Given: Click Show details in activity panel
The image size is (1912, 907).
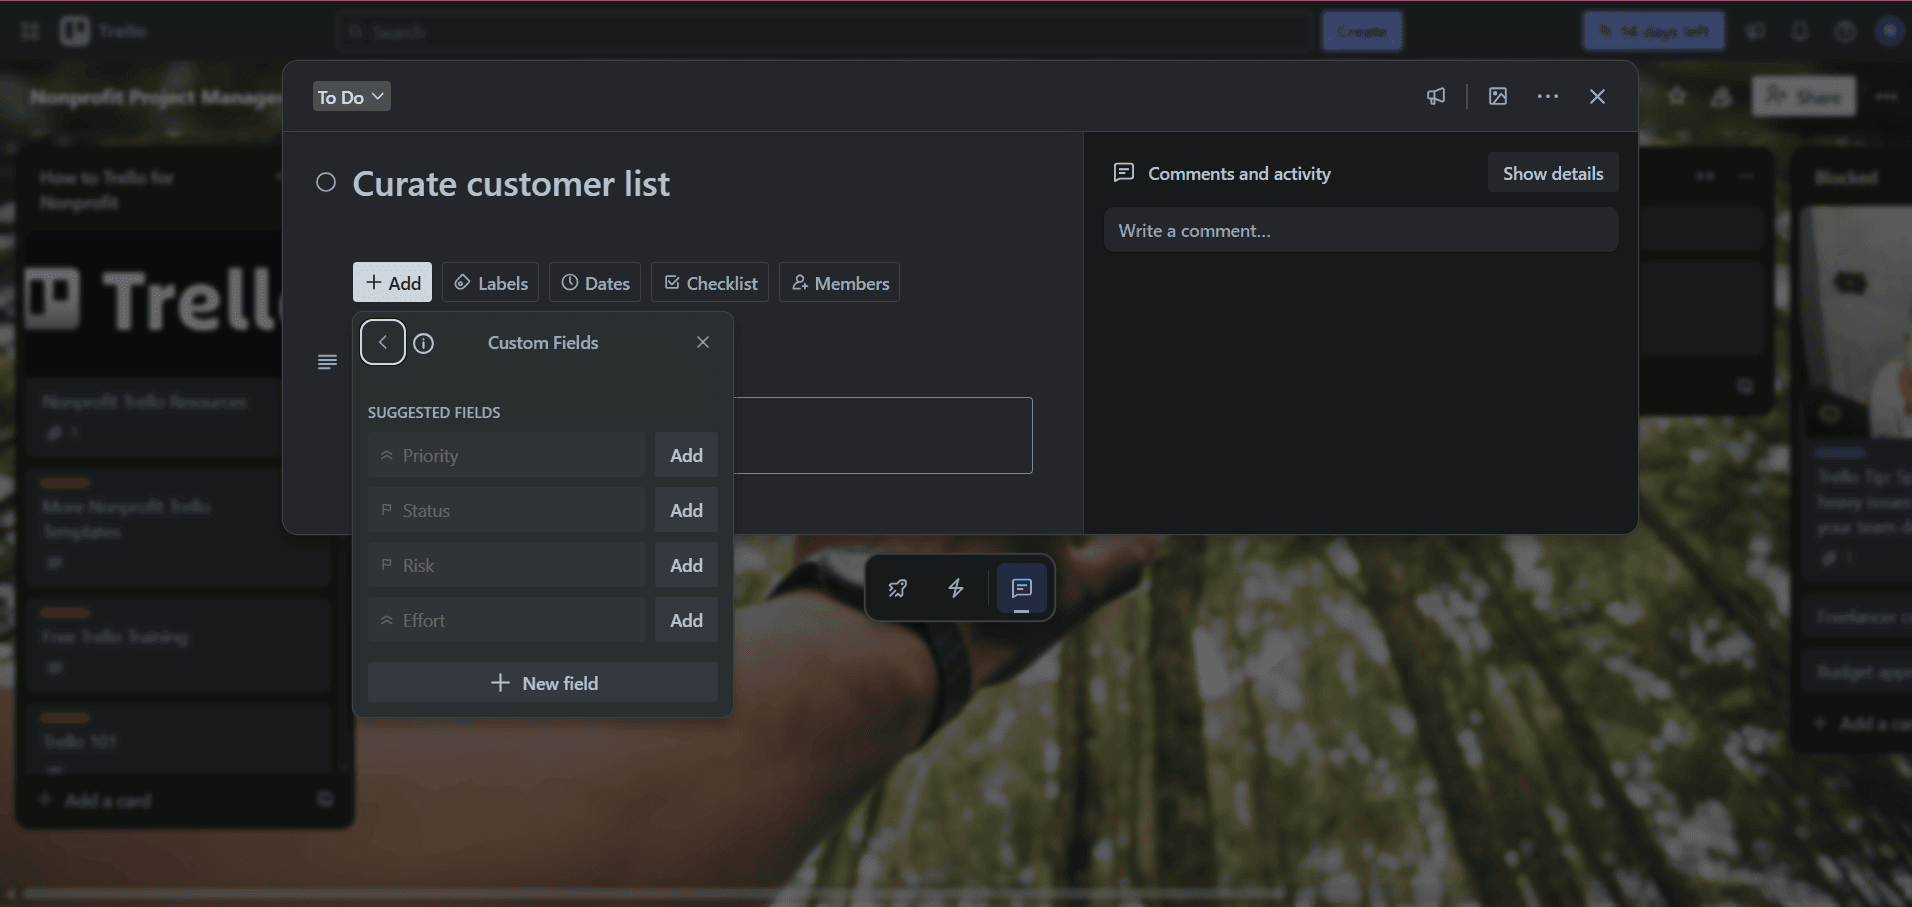Looking at the screenshot, I should point(1553,173).
